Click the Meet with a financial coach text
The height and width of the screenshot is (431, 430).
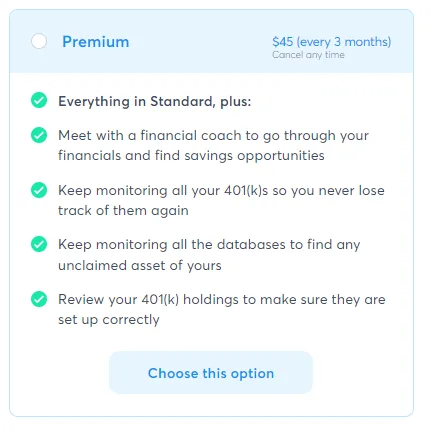[x=213, y=136]
